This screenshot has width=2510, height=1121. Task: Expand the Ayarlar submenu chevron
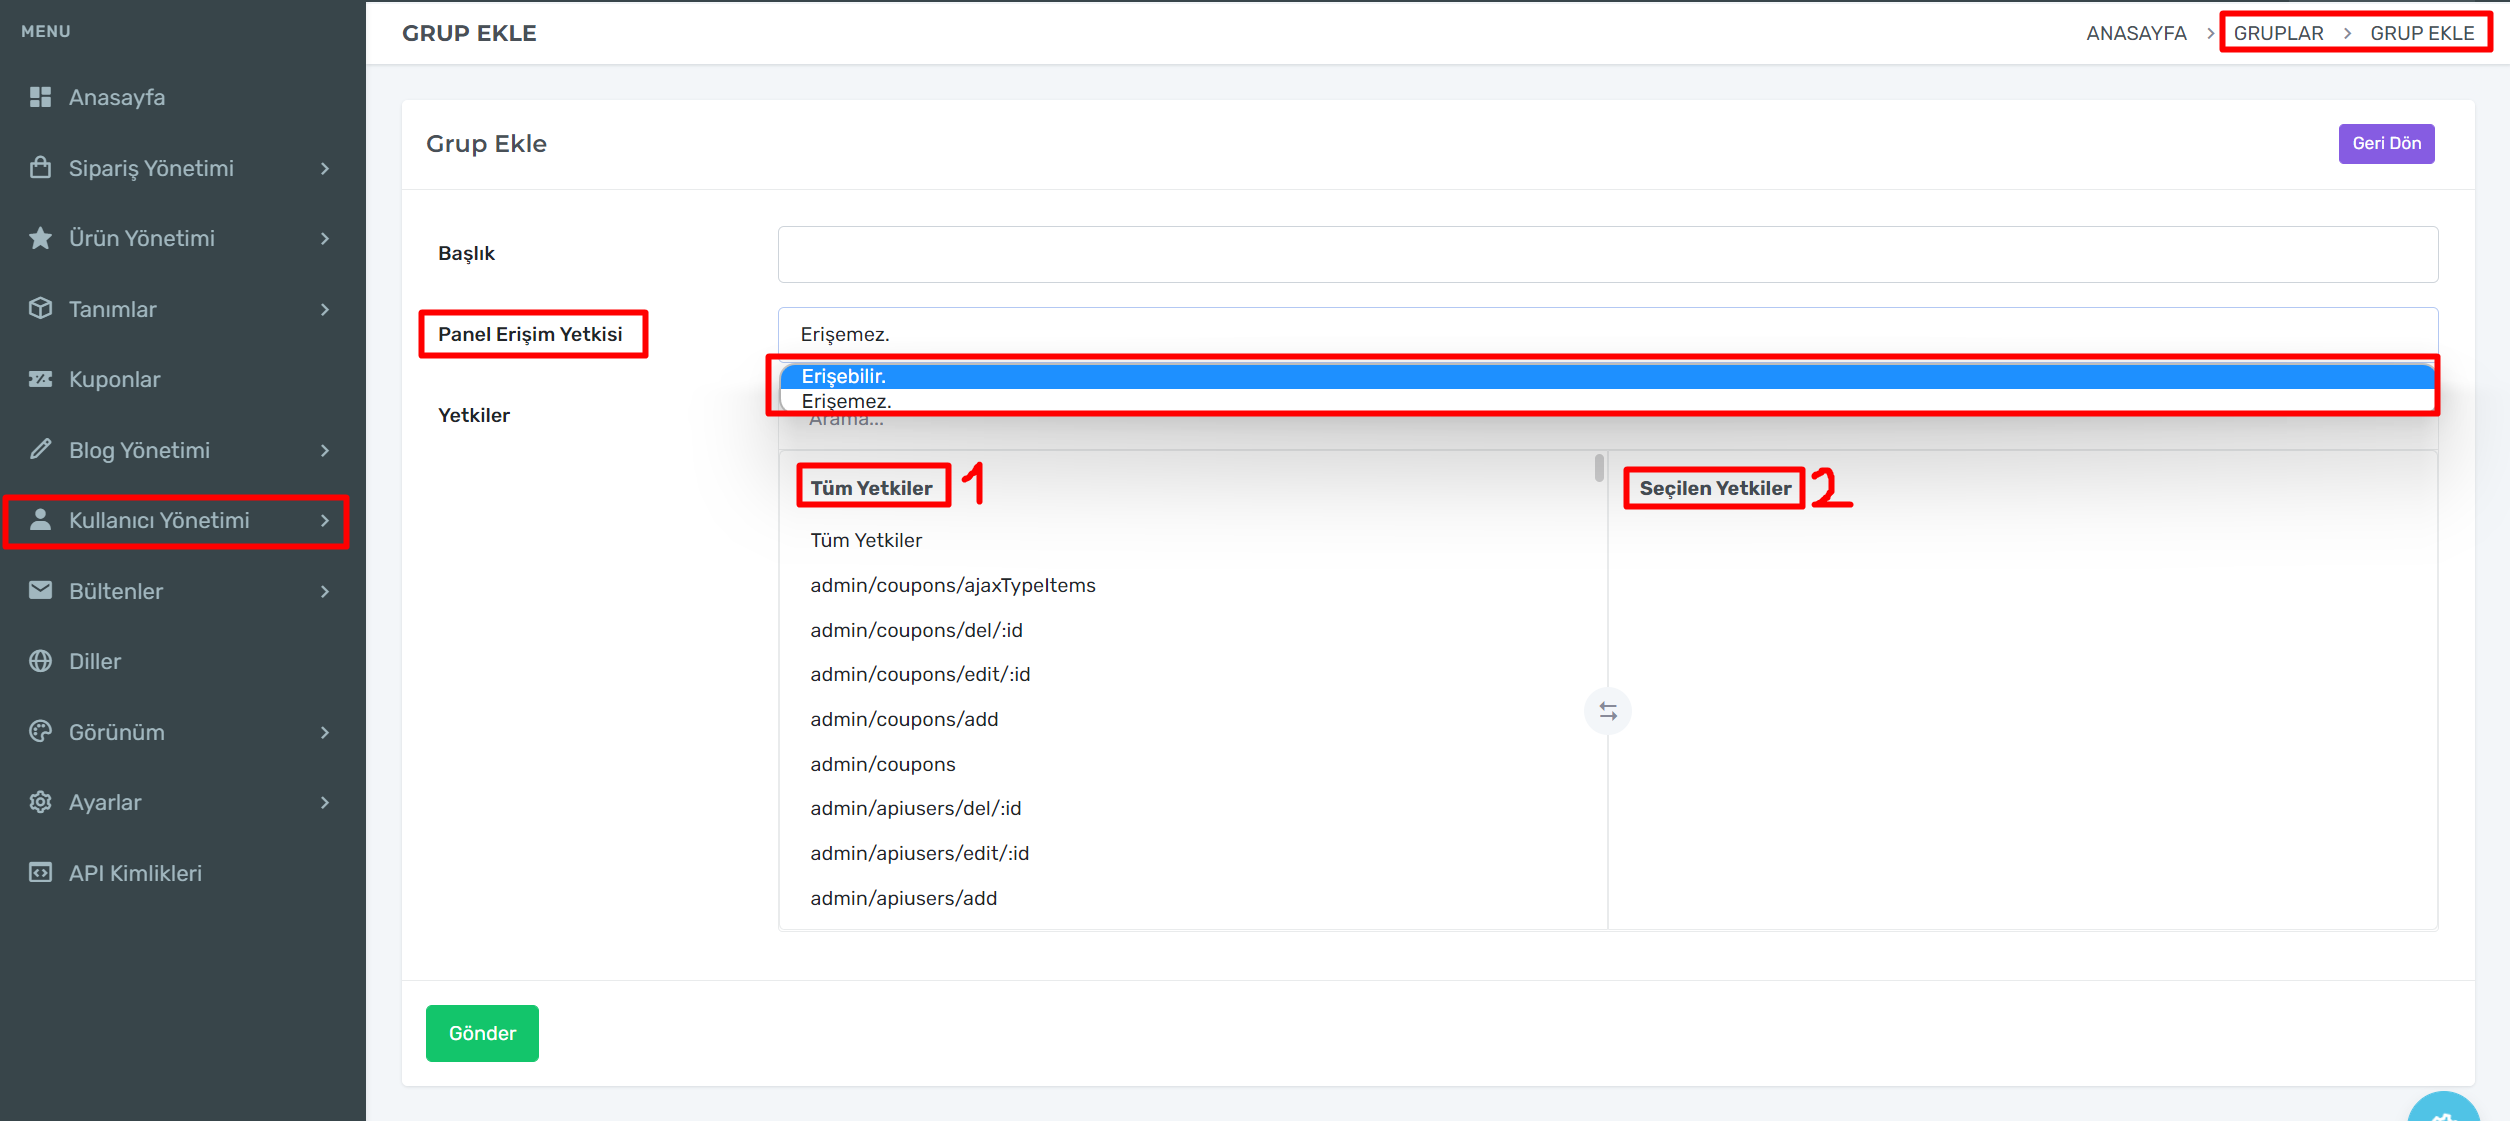(325, 802)
